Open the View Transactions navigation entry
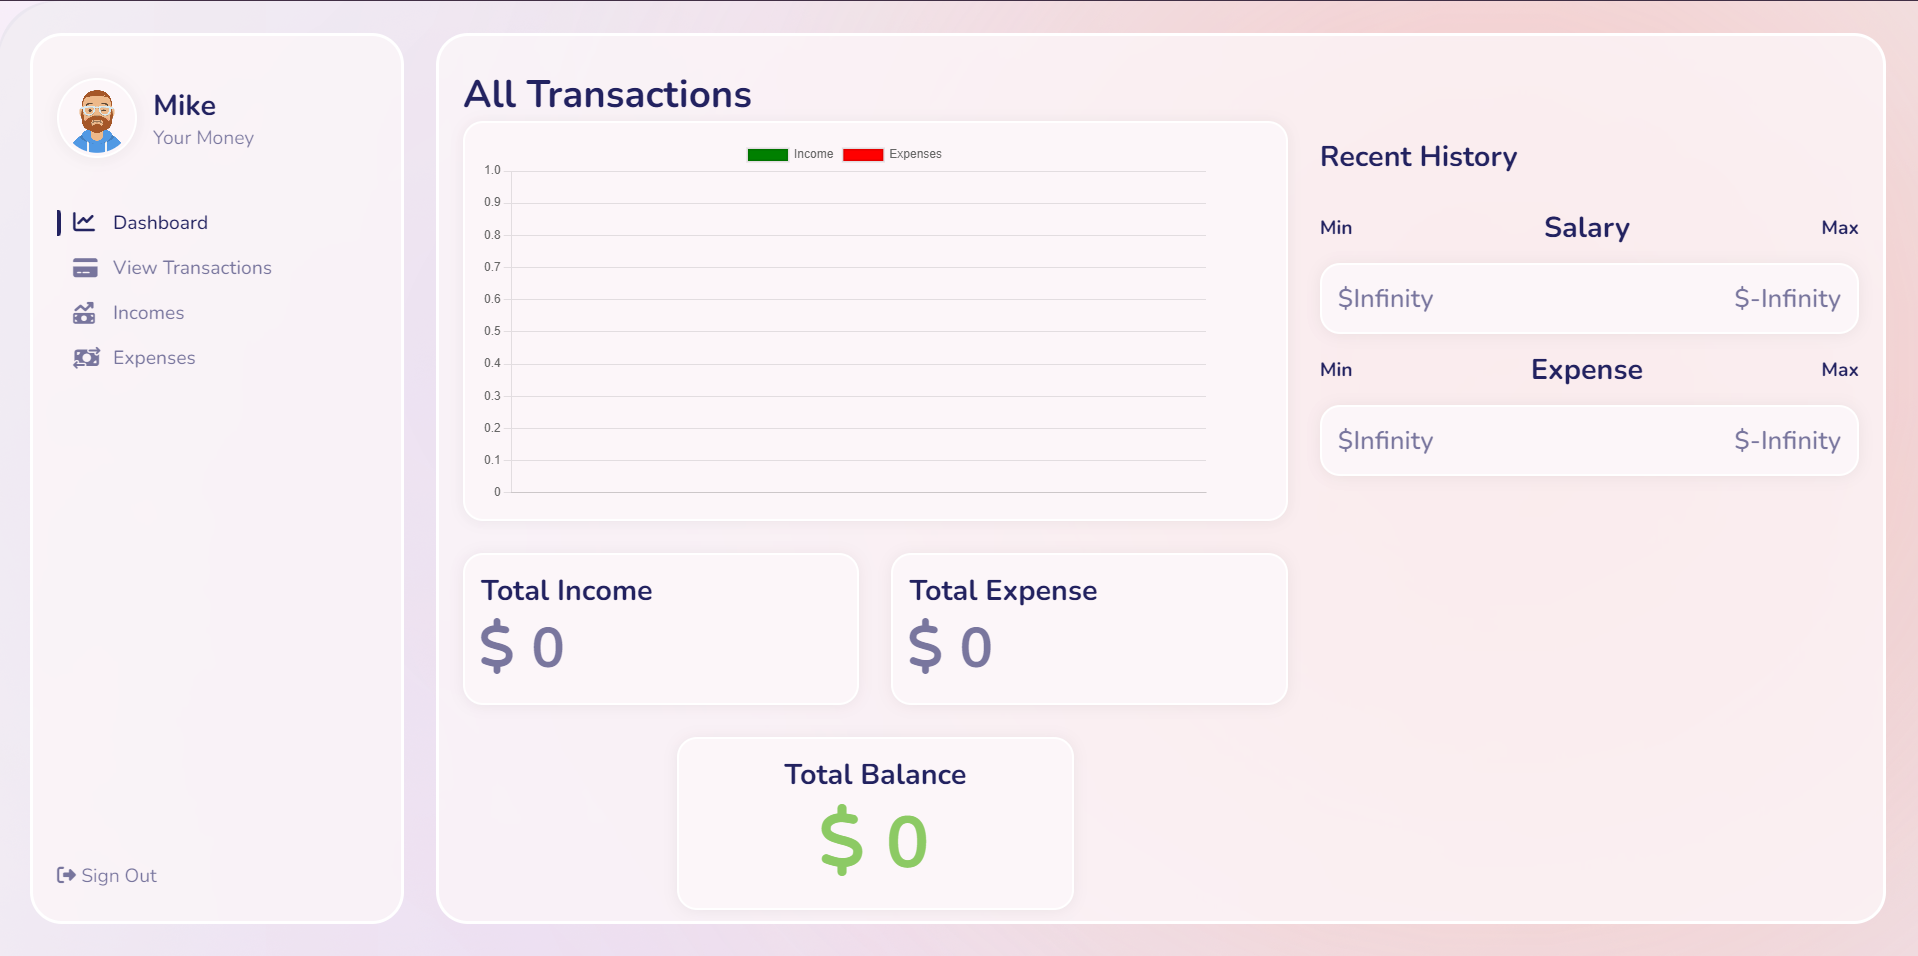Screen dimensions: 1918x956 click(192, 268)
